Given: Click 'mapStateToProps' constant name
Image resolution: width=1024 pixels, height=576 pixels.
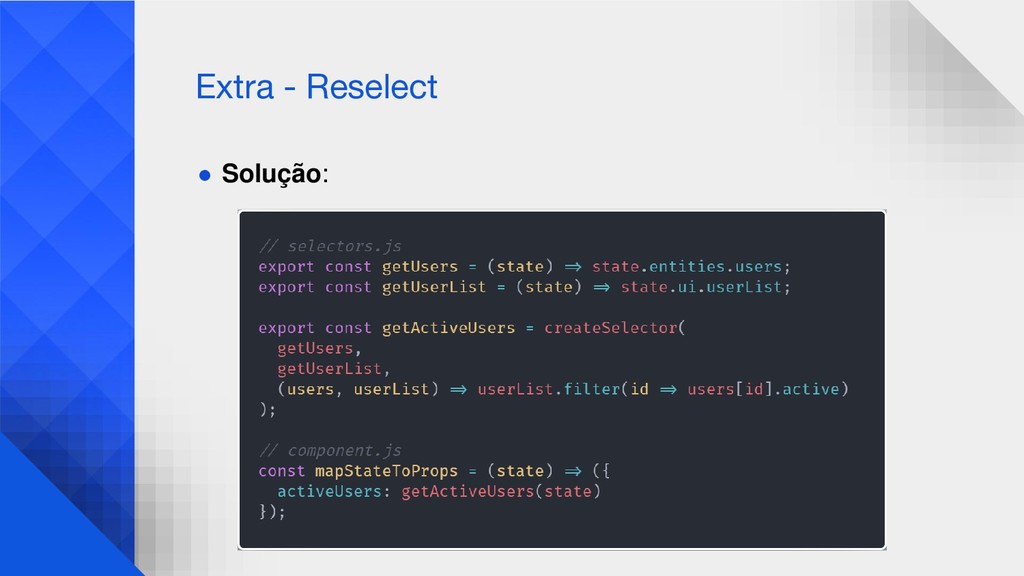Looking at the screenshot, I should click(387, 471).
